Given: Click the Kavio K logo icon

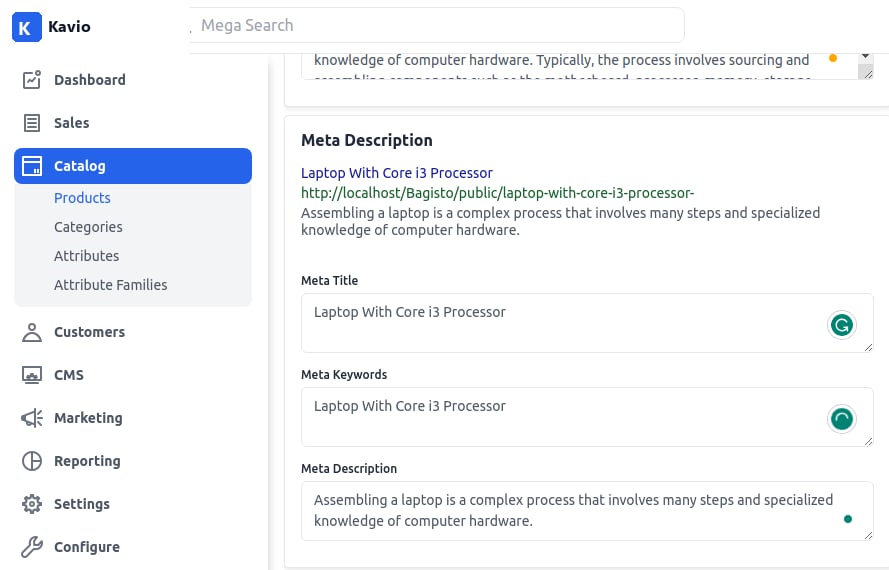Looking at the screenshot, I should click(27, 27).
